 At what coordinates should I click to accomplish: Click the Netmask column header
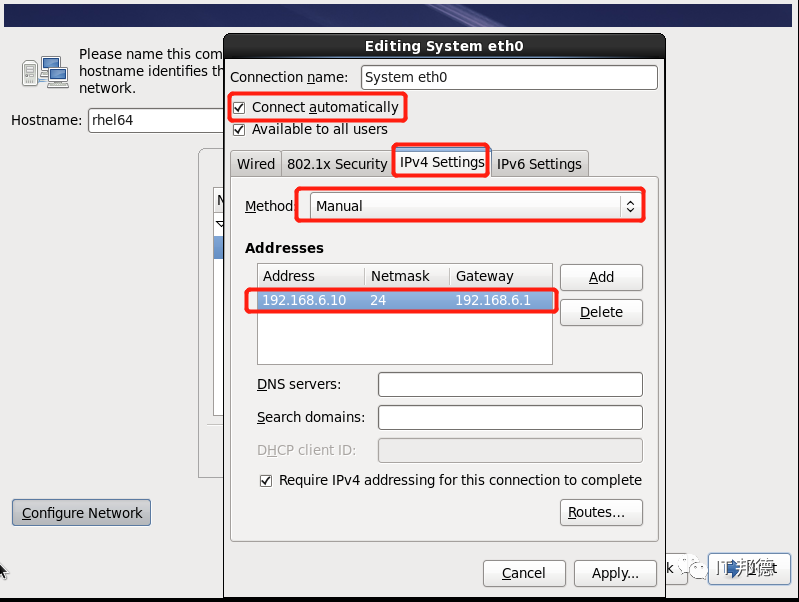(407, 276)
